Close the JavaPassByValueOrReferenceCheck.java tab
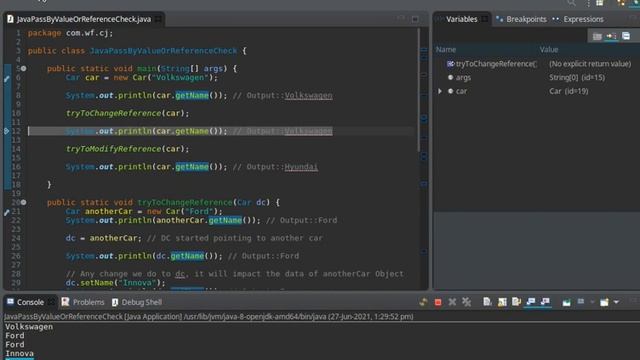Screen dimensions: 640x360 158,19
